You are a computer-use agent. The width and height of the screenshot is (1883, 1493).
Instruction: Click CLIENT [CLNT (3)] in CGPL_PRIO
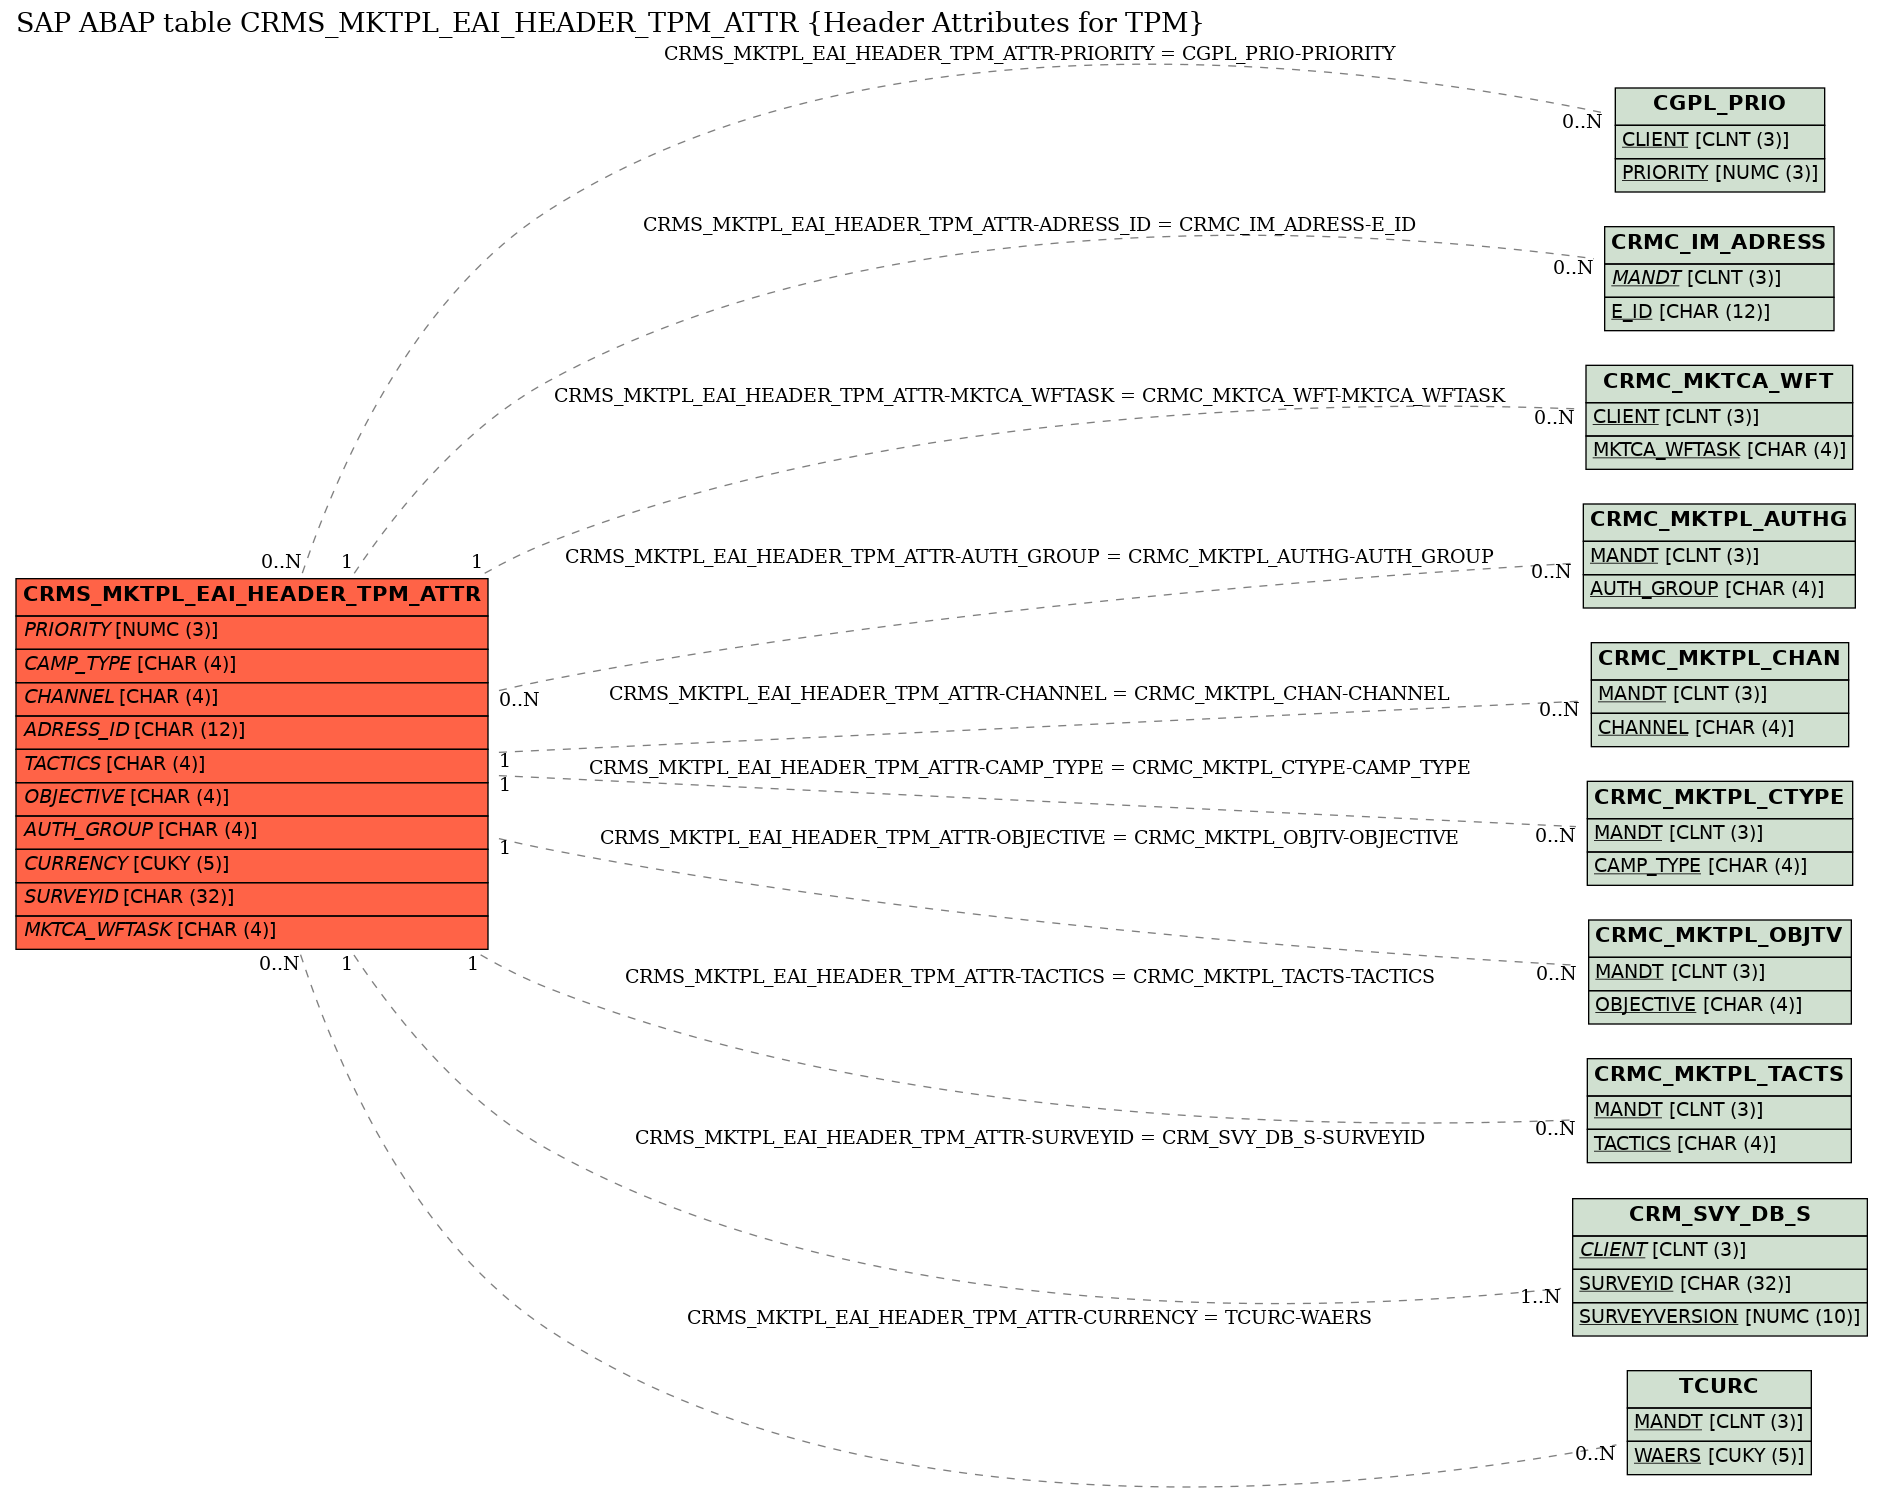(x=1719, y=141)
